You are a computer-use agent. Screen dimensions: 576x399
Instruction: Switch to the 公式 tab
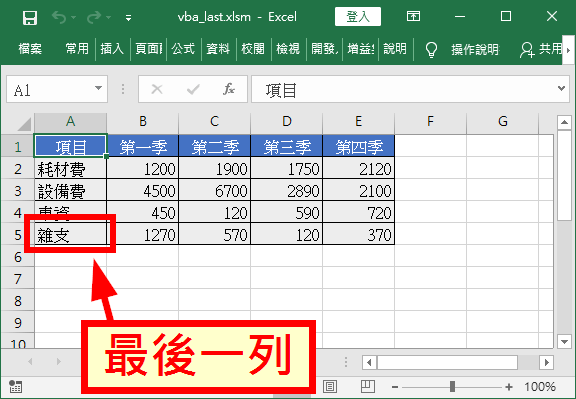[x=183, y=48]
